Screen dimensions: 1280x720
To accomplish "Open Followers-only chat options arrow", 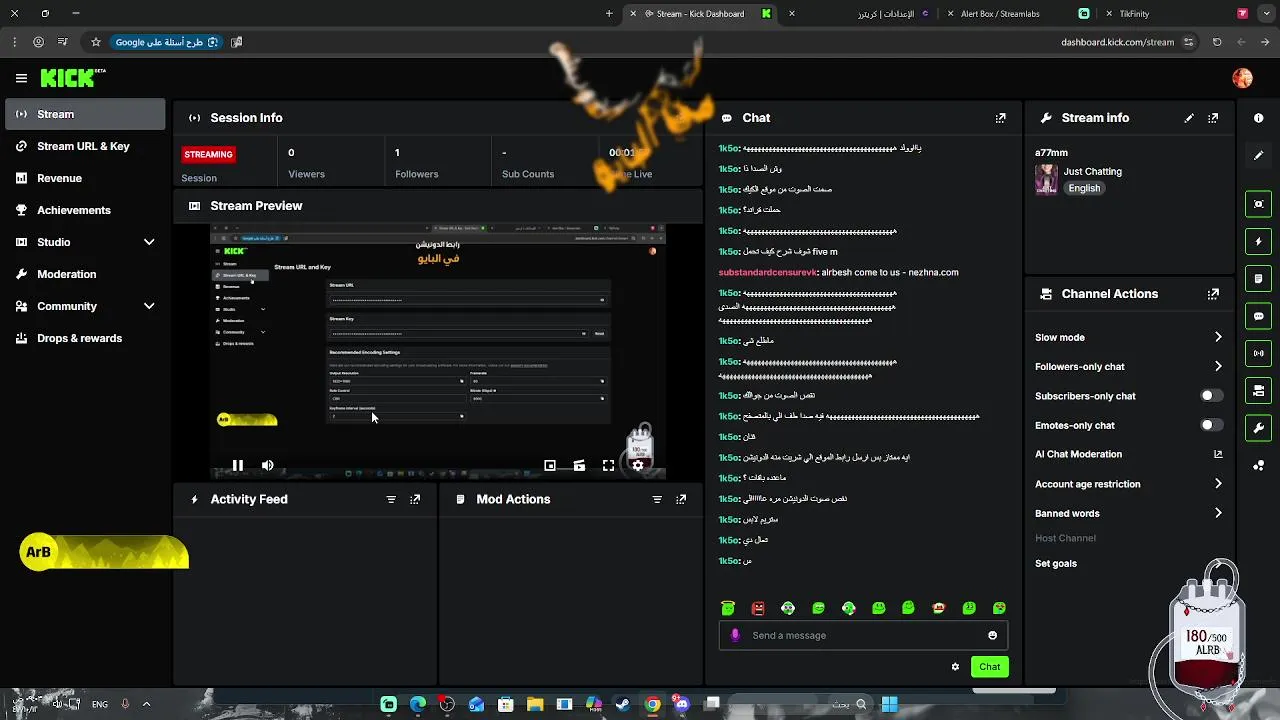I will tap(1217, 366).
